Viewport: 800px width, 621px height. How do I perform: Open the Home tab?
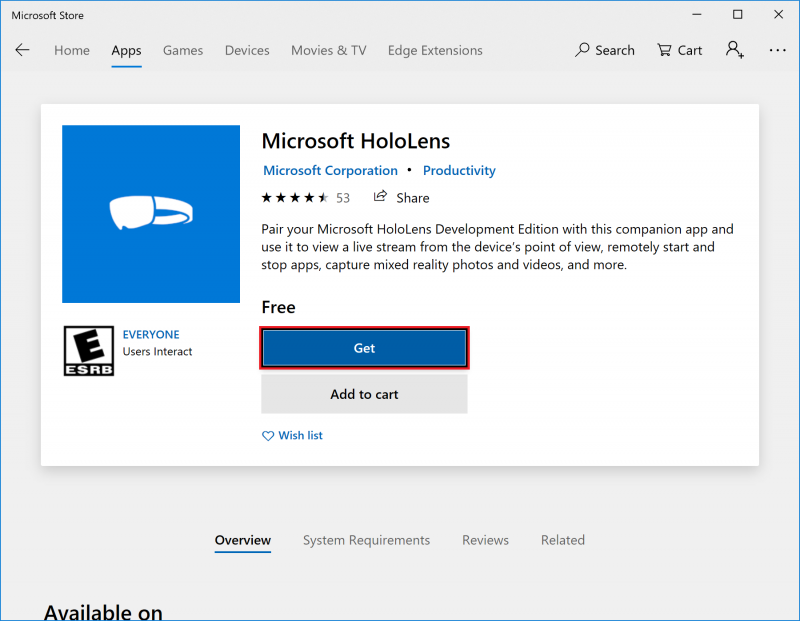click(x=72, y=51)
